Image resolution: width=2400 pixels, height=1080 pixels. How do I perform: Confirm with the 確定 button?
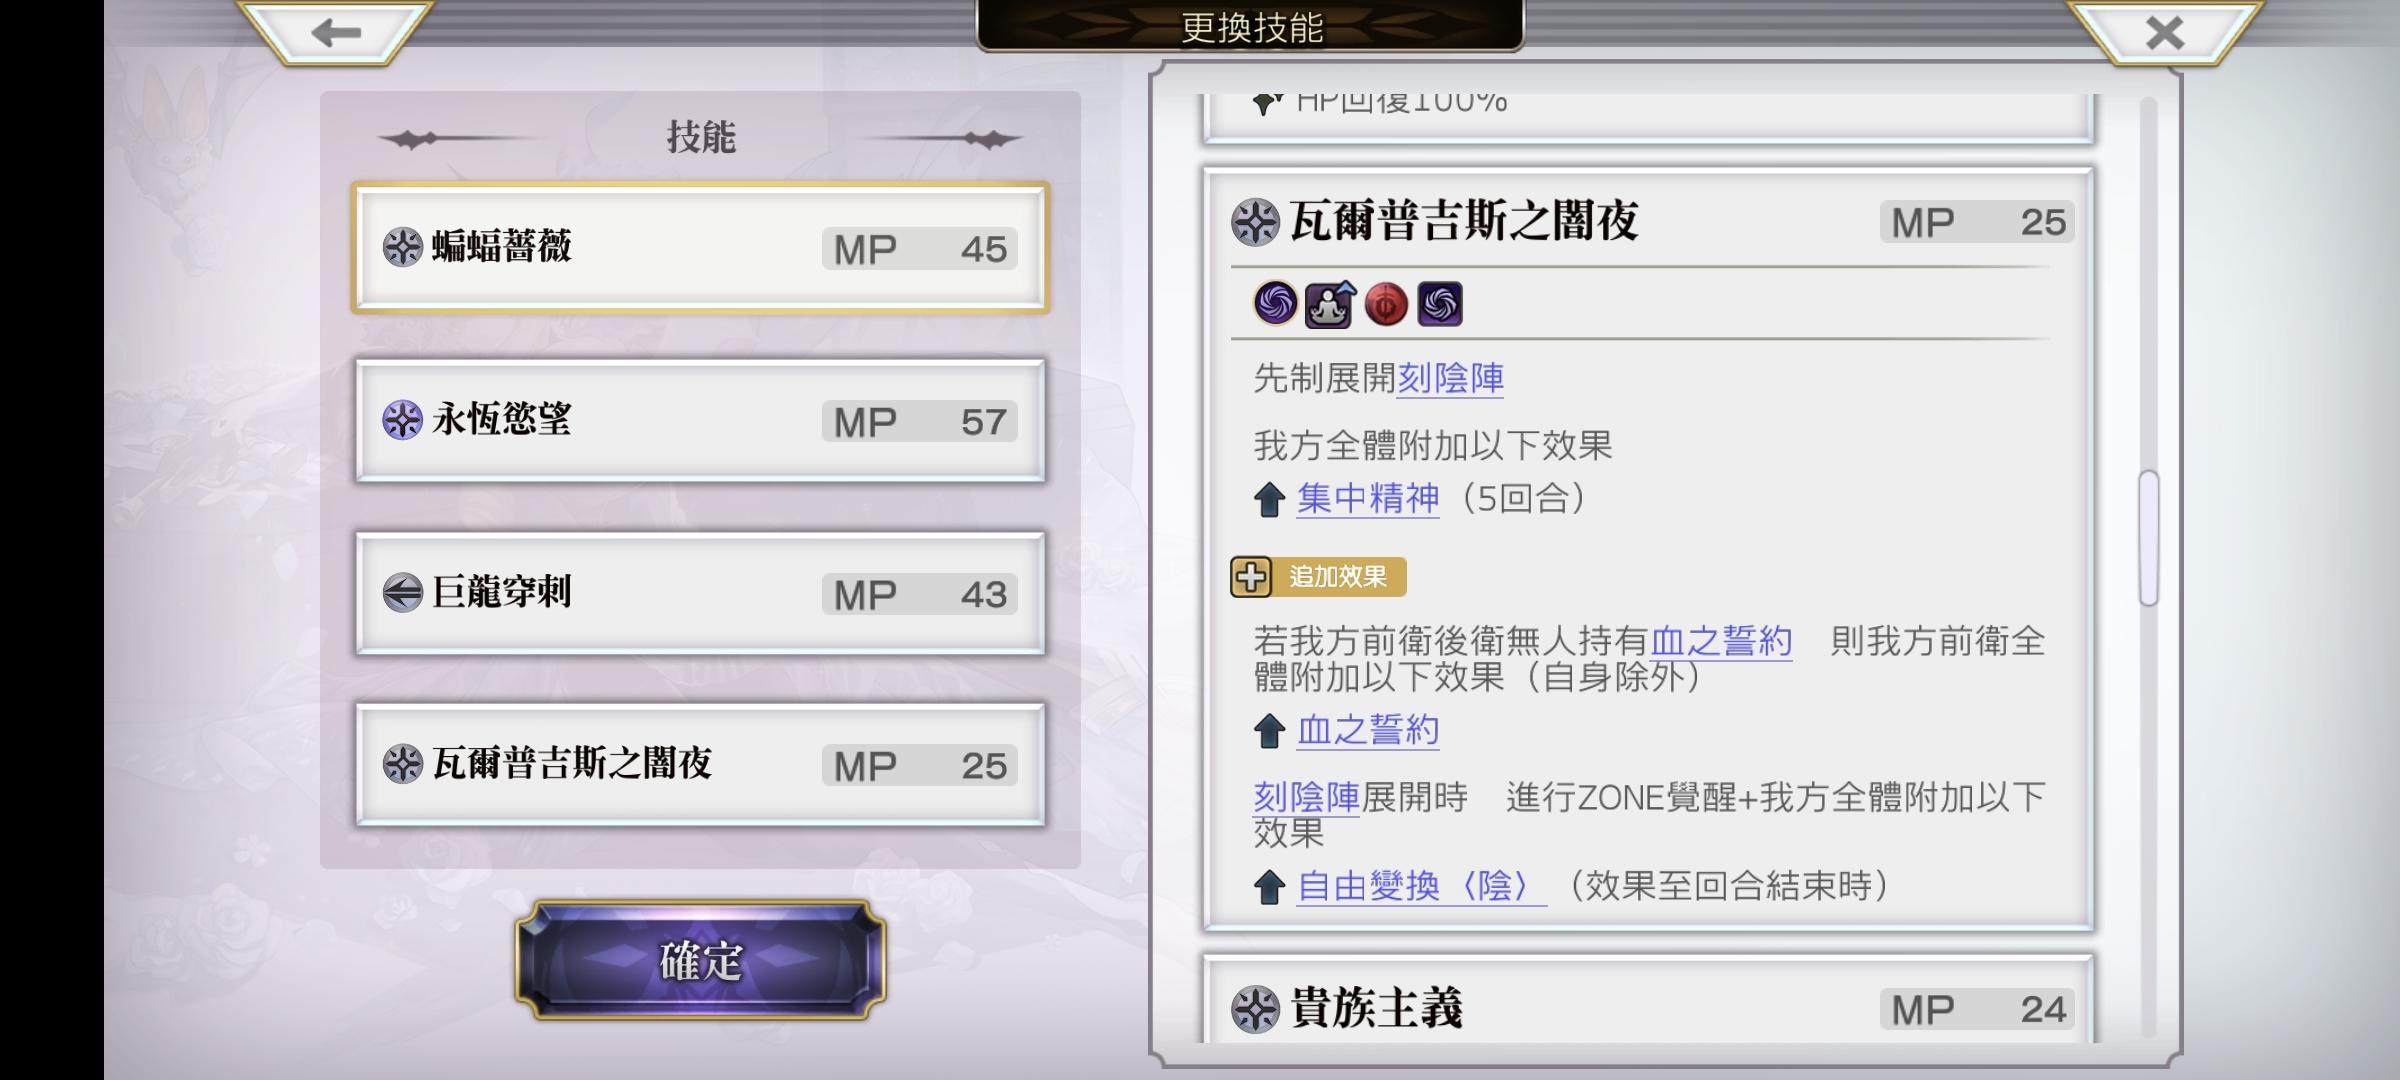[700, 960]
